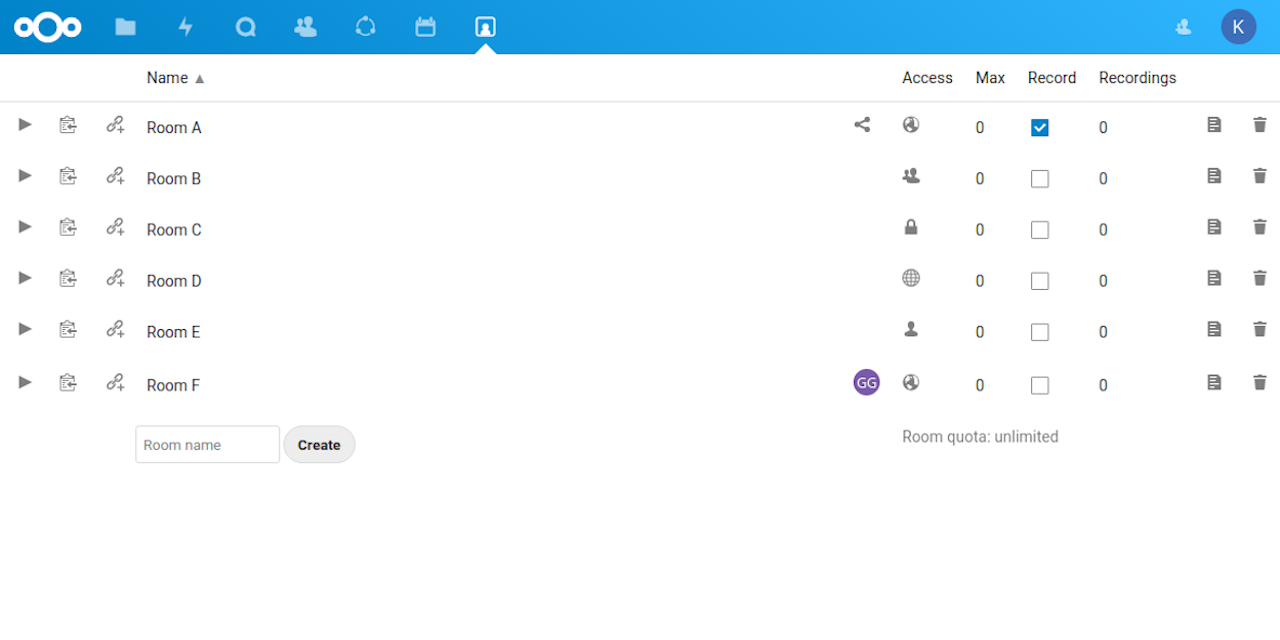This screenshot has width=1280, height=640.
Task: Sort by Access column header
Action: point(927,78)
